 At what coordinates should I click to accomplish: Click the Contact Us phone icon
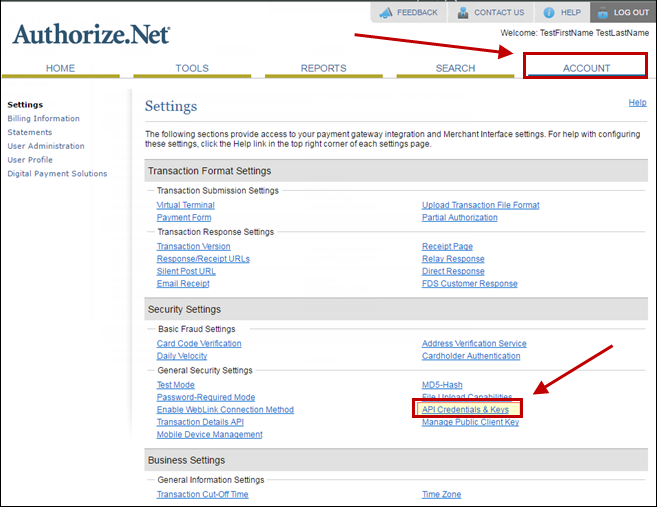pos(464,12)
